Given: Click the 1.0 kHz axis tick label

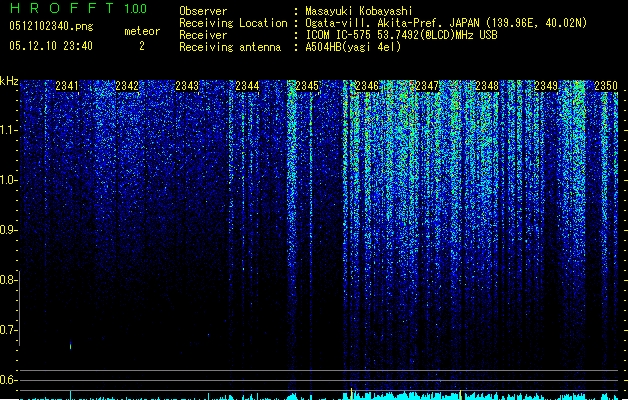Looking at the screenshot, I should click(8, 180).
